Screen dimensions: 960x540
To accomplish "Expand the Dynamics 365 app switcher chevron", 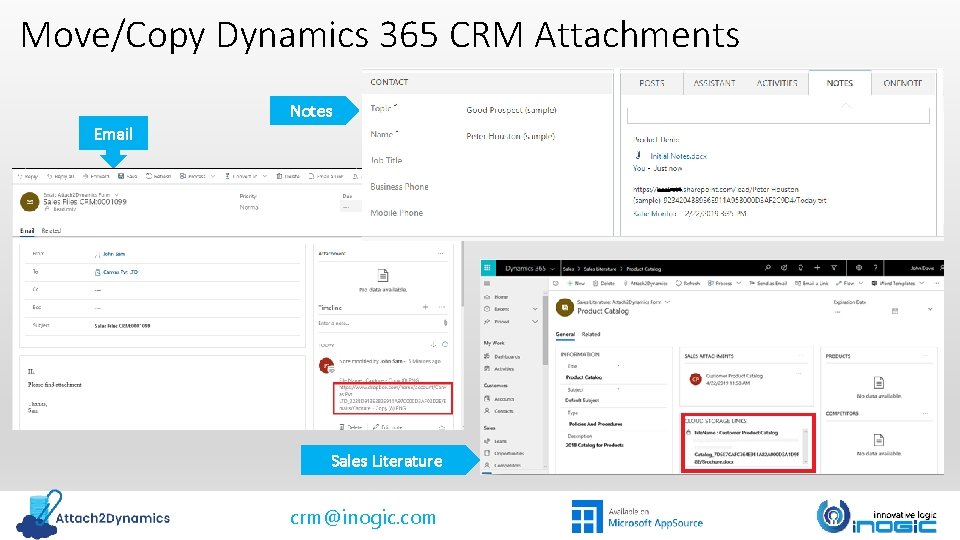I will [x=552, y=268].
